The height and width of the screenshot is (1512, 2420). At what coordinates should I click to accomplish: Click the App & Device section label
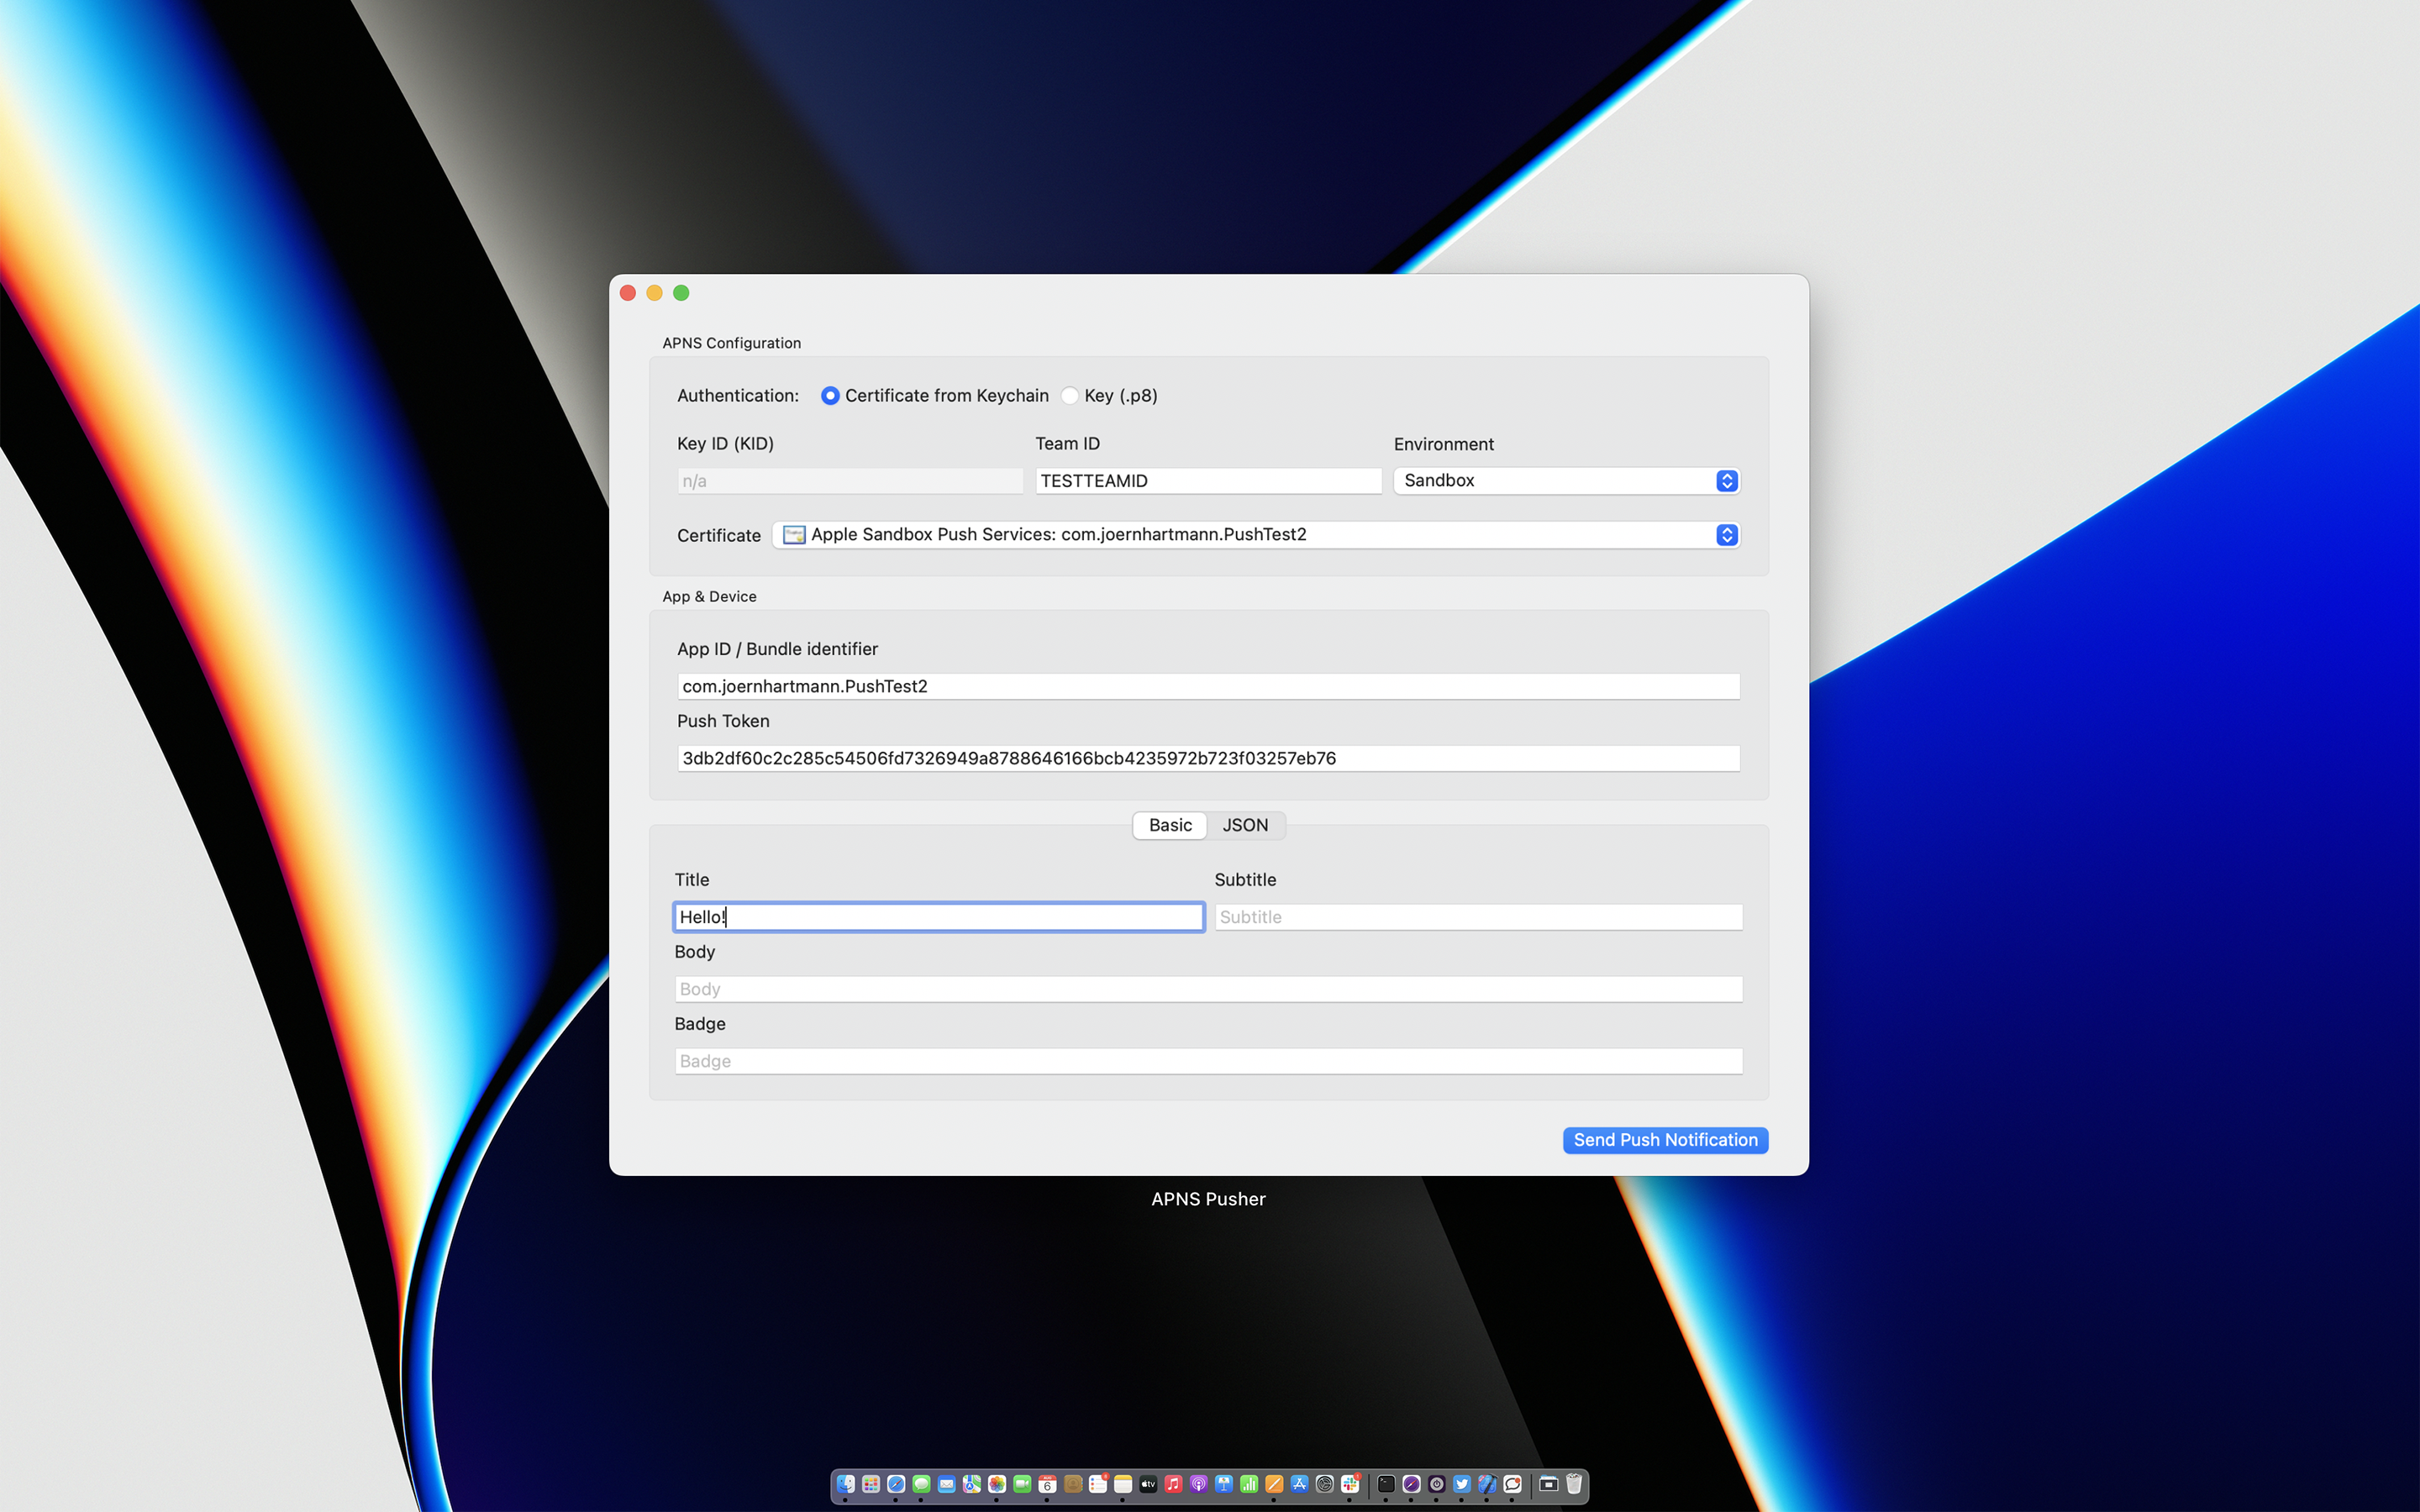coord(709,596)
